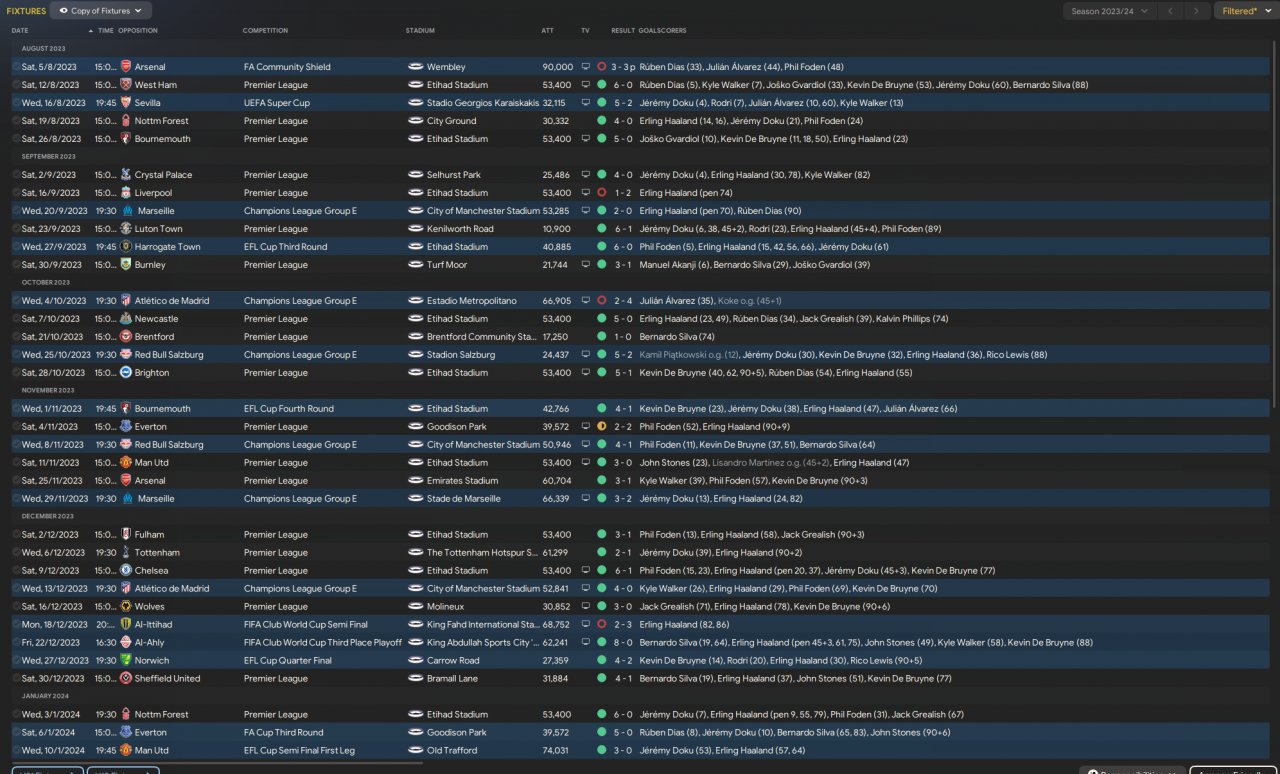
Task: Go to the previous season with left arrow
Action: click(1170, 11)
